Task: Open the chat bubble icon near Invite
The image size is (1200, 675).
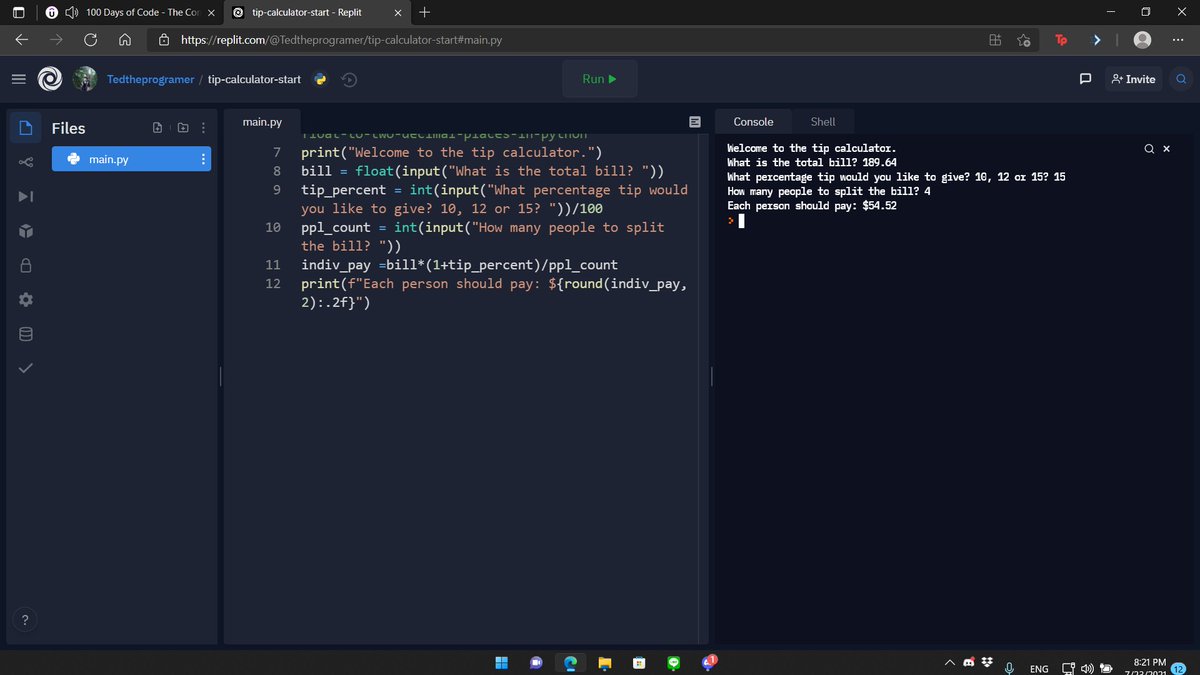Action: click(1086, 79)
